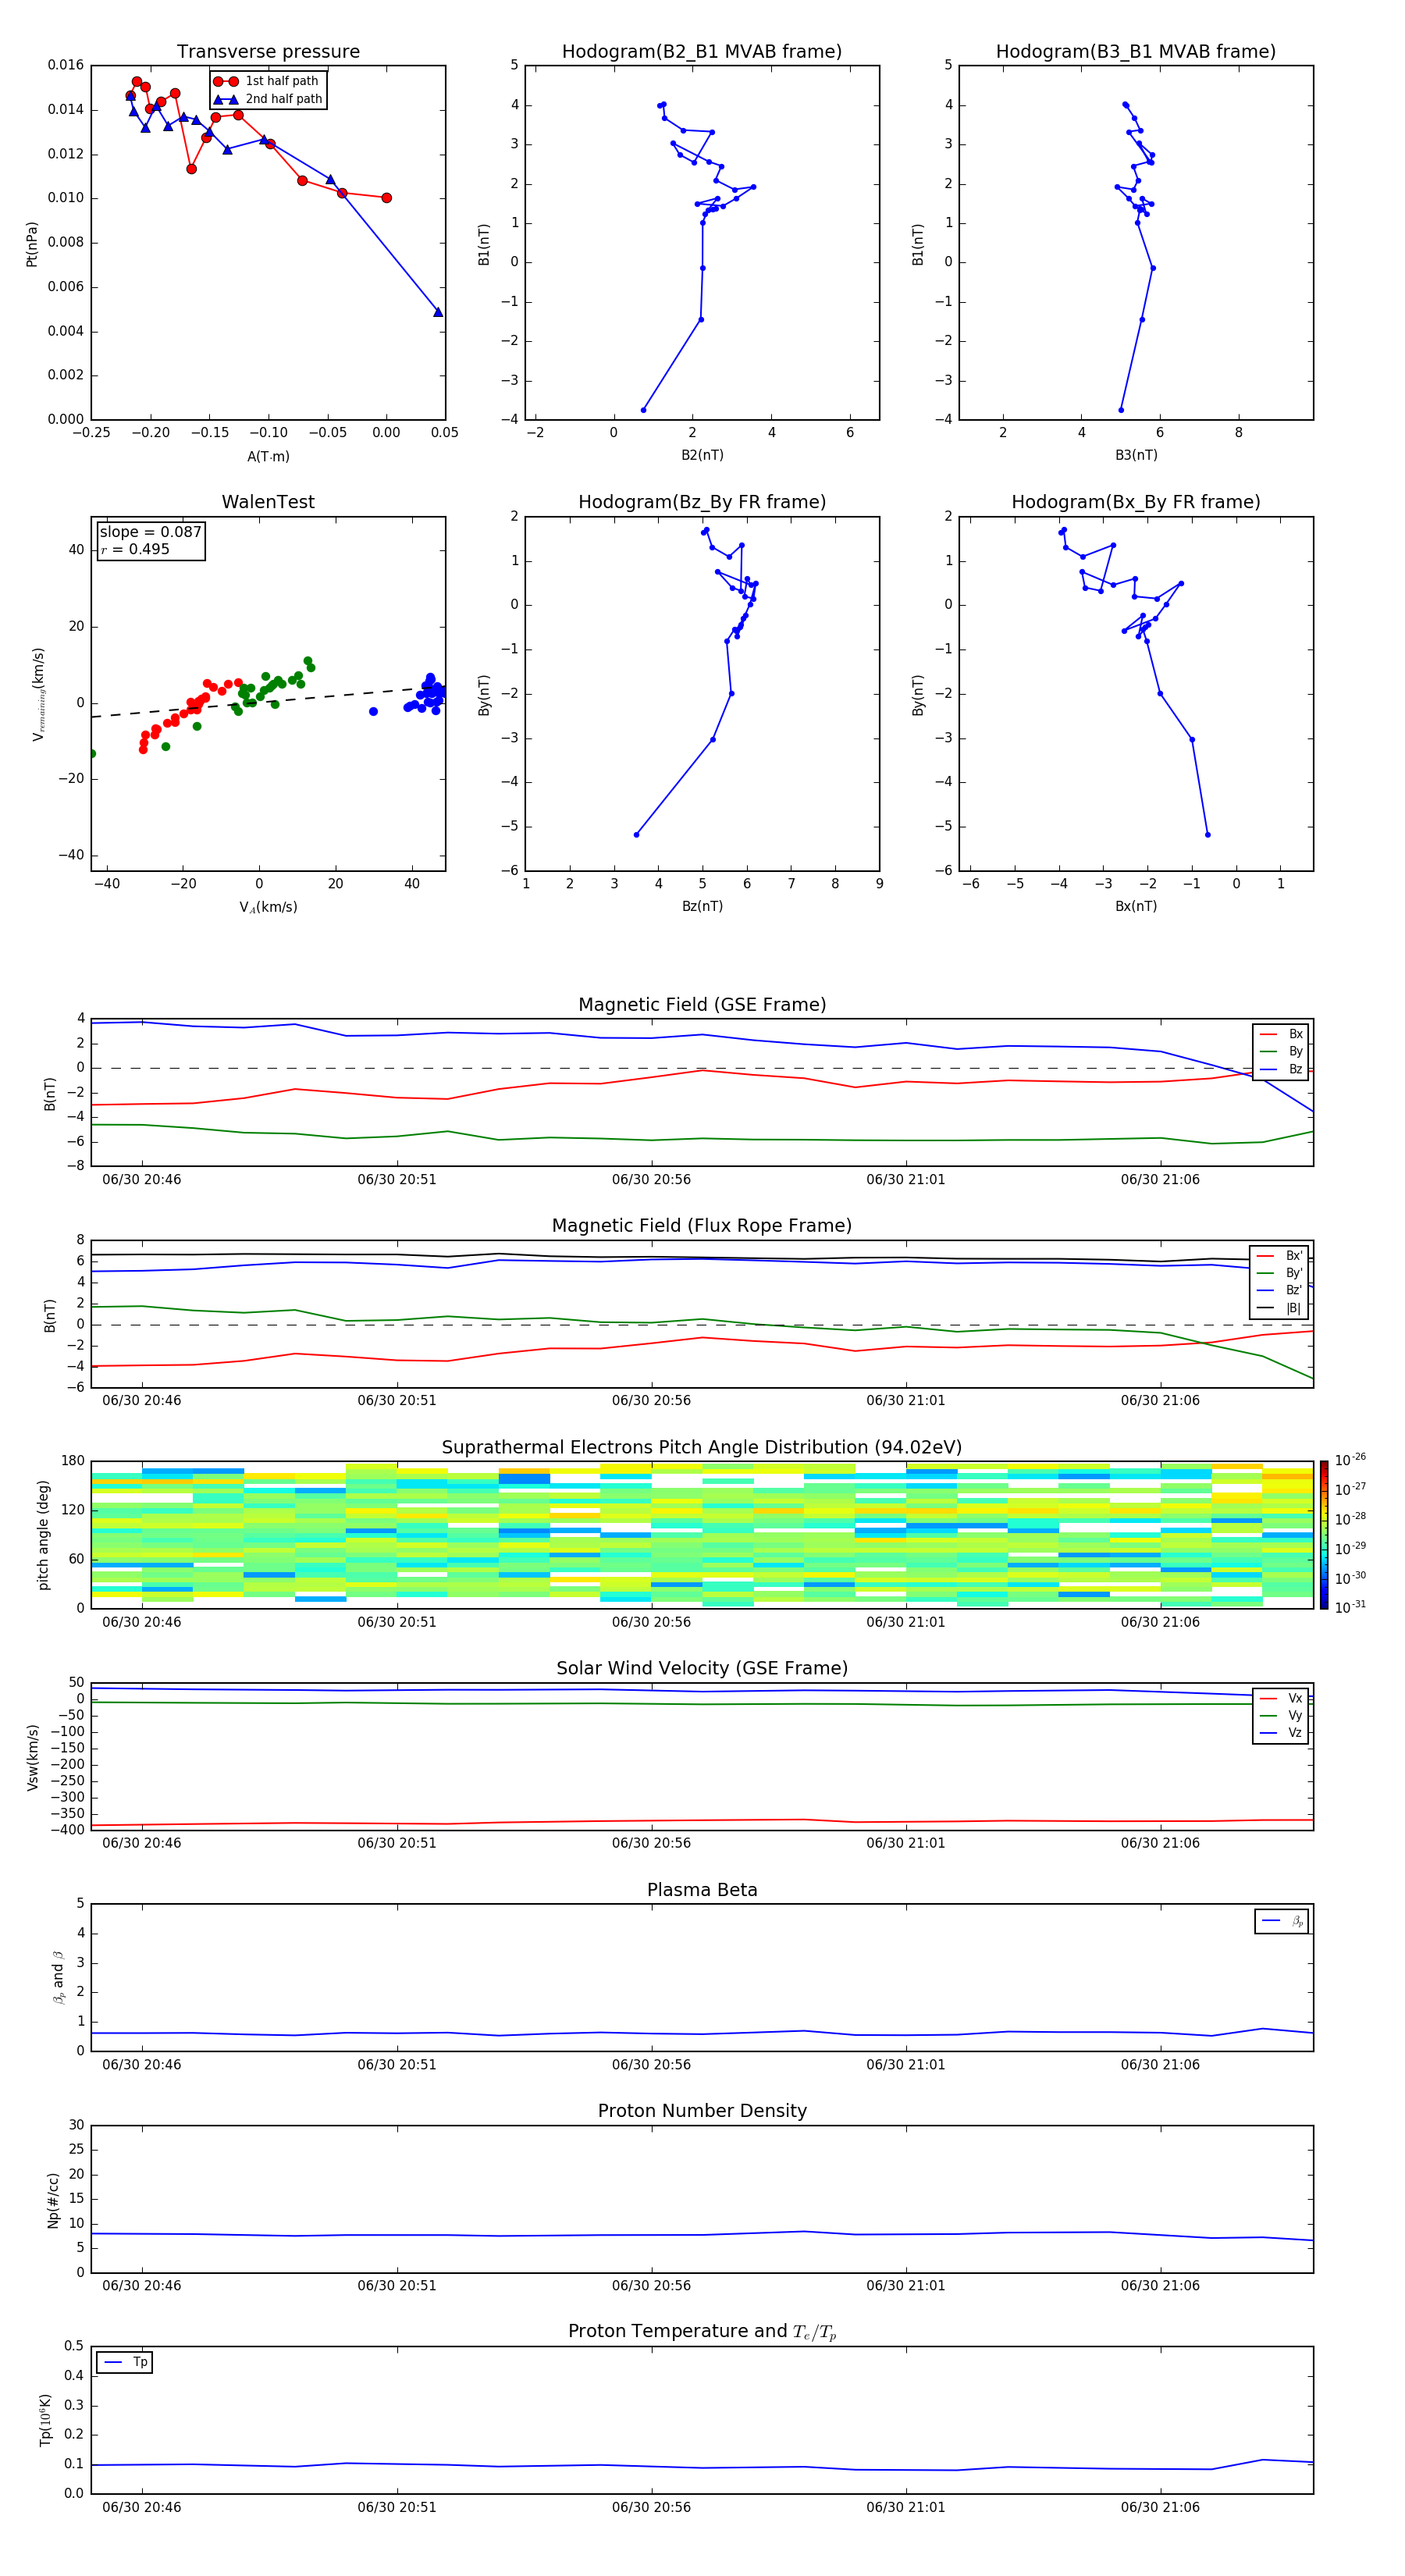The image size is (1405, 2576).
Task: Click the "Proton Number Density" title
Action: click(x=702, y=2111)
